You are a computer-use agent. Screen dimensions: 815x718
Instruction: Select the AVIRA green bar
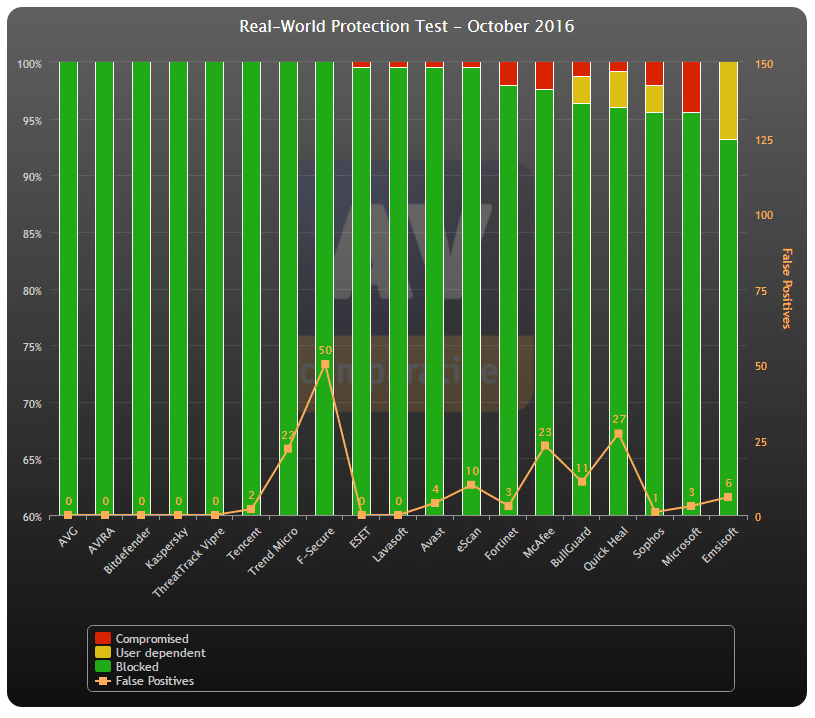tap(104, 289)
